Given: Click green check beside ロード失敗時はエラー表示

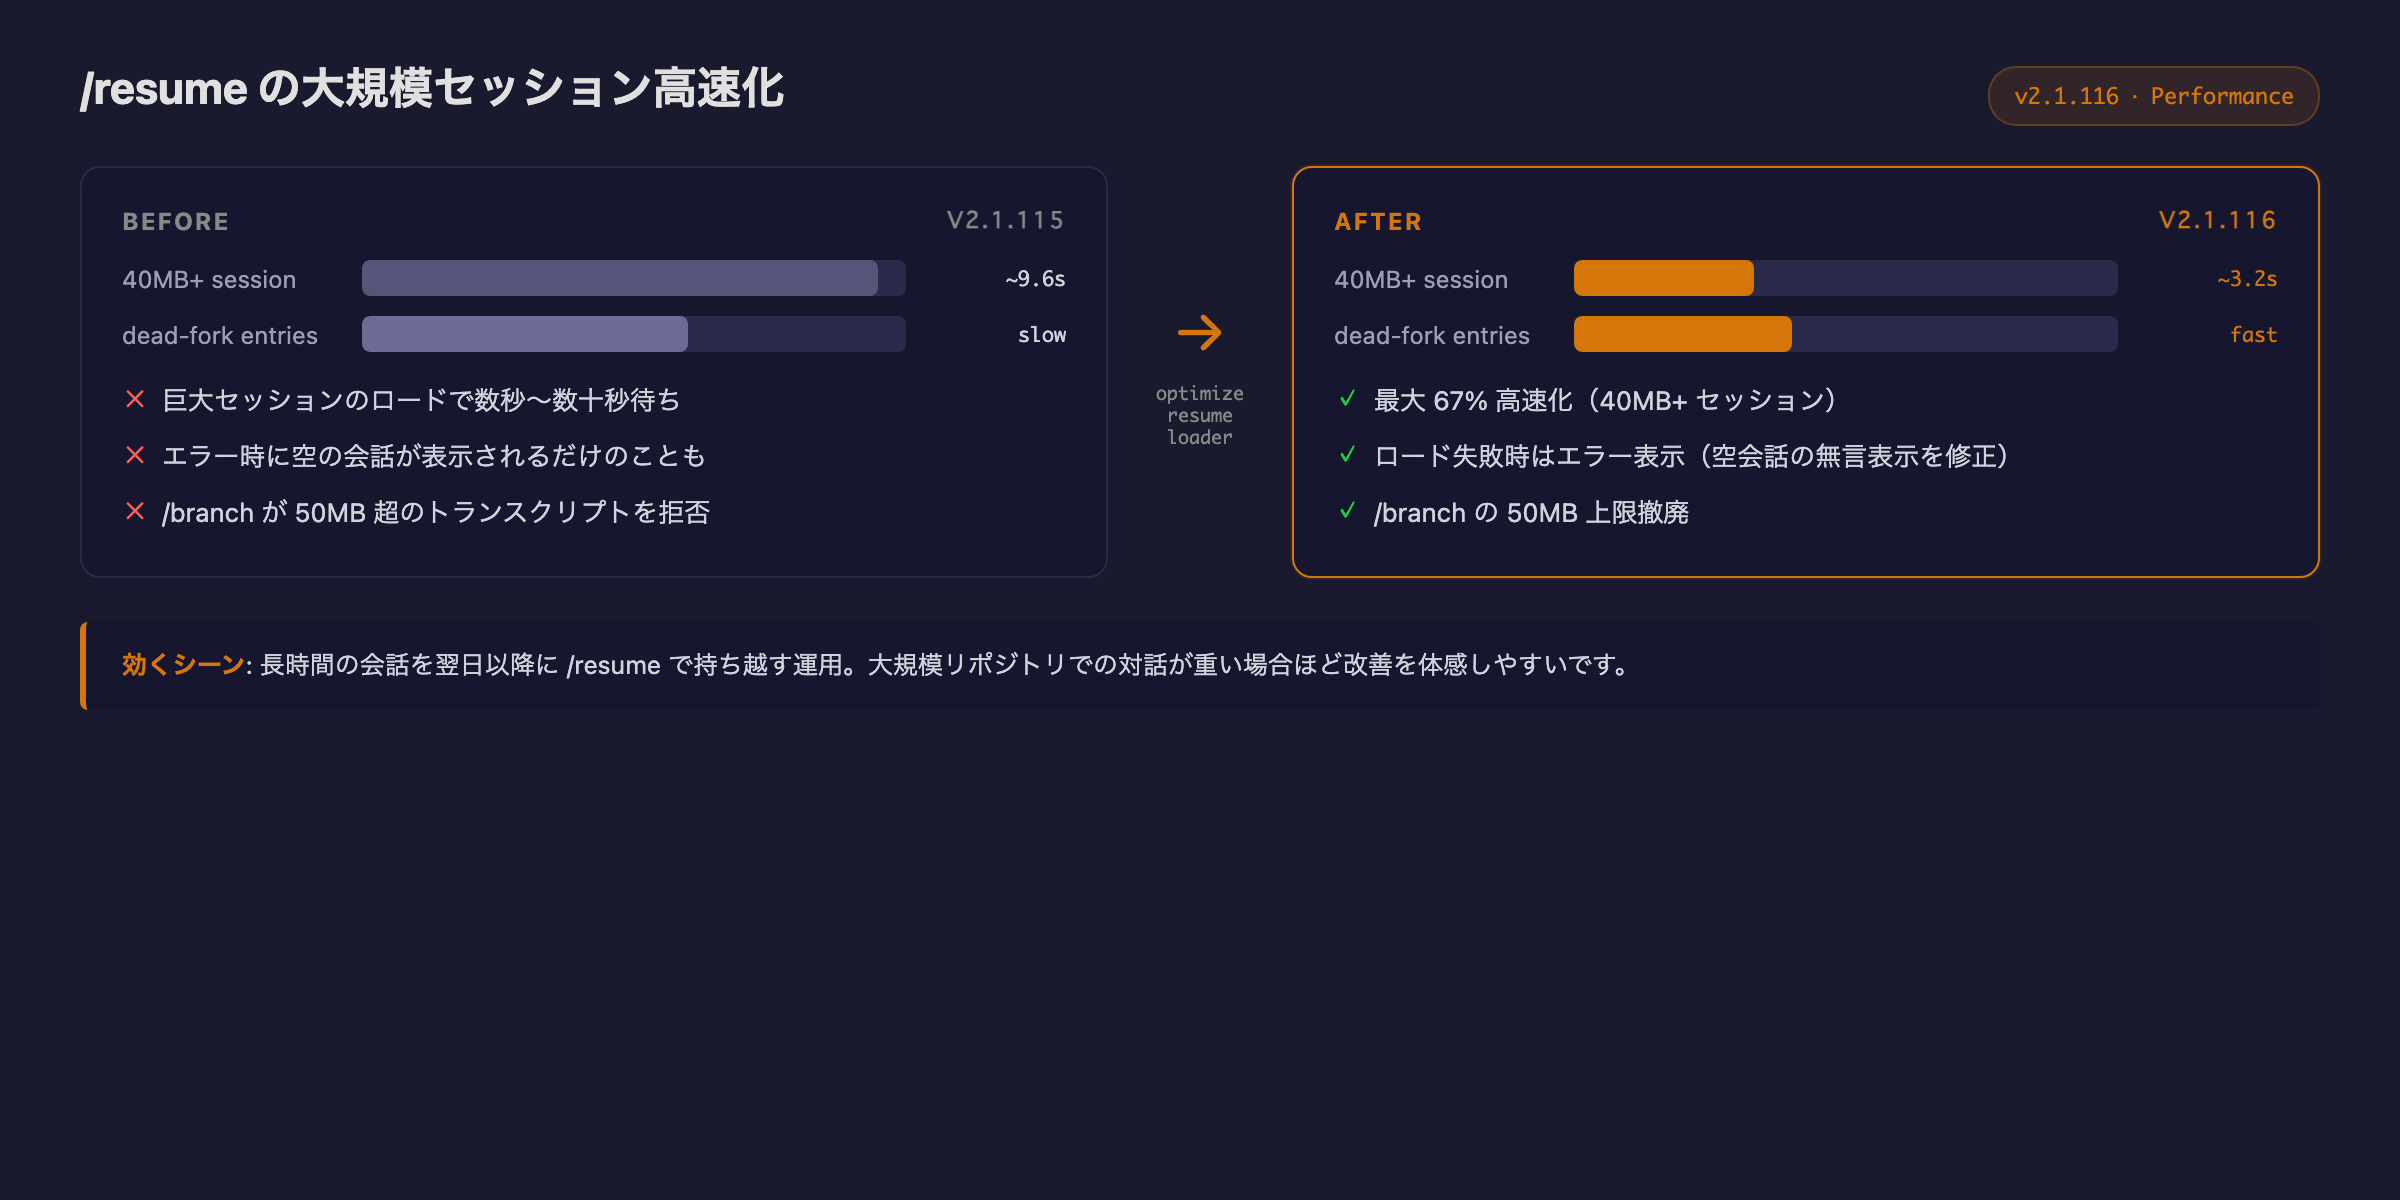Looking at the screenshot, I should [x=1347, y=455].
